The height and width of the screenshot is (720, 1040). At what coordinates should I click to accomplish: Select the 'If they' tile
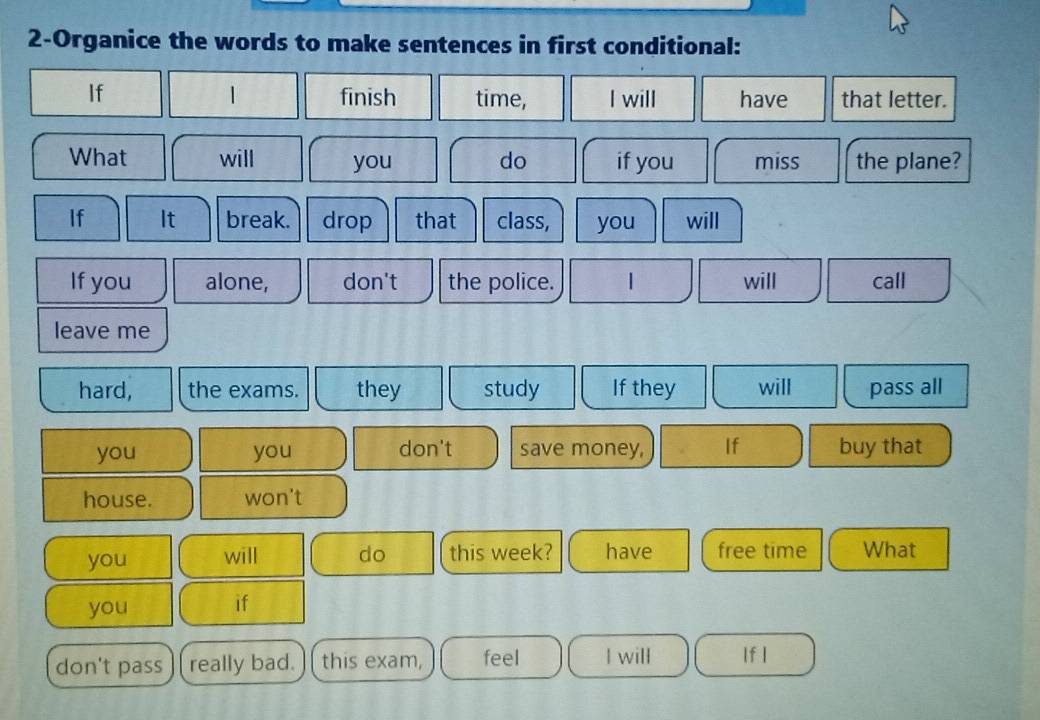click(x=643, y=388)
